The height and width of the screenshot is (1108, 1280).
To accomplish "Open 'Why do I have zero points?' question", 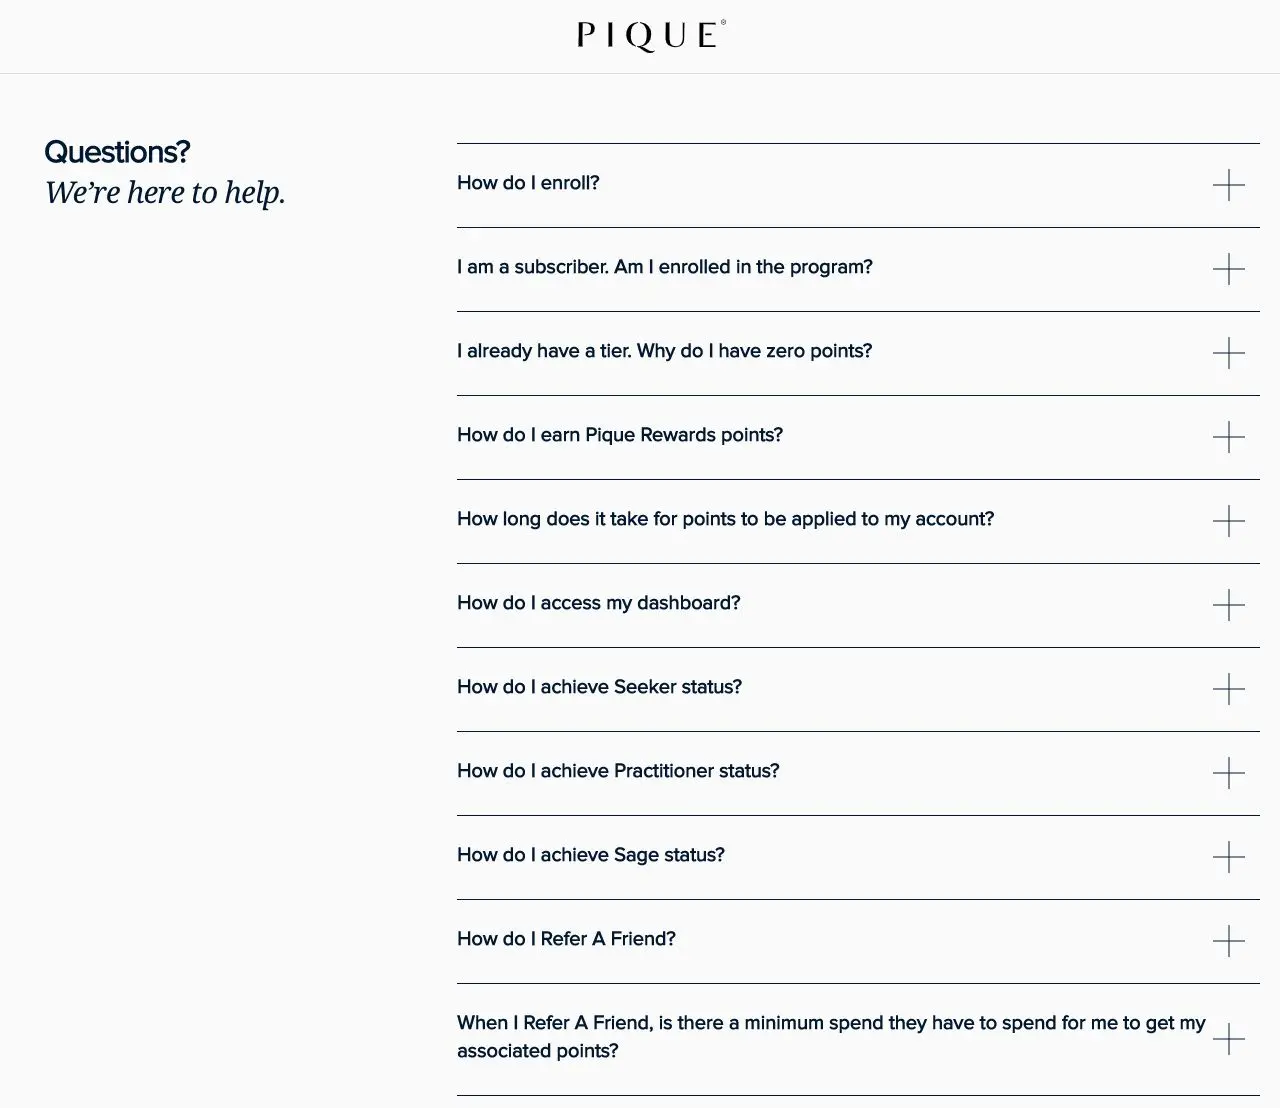I will [x=664, y=351].
